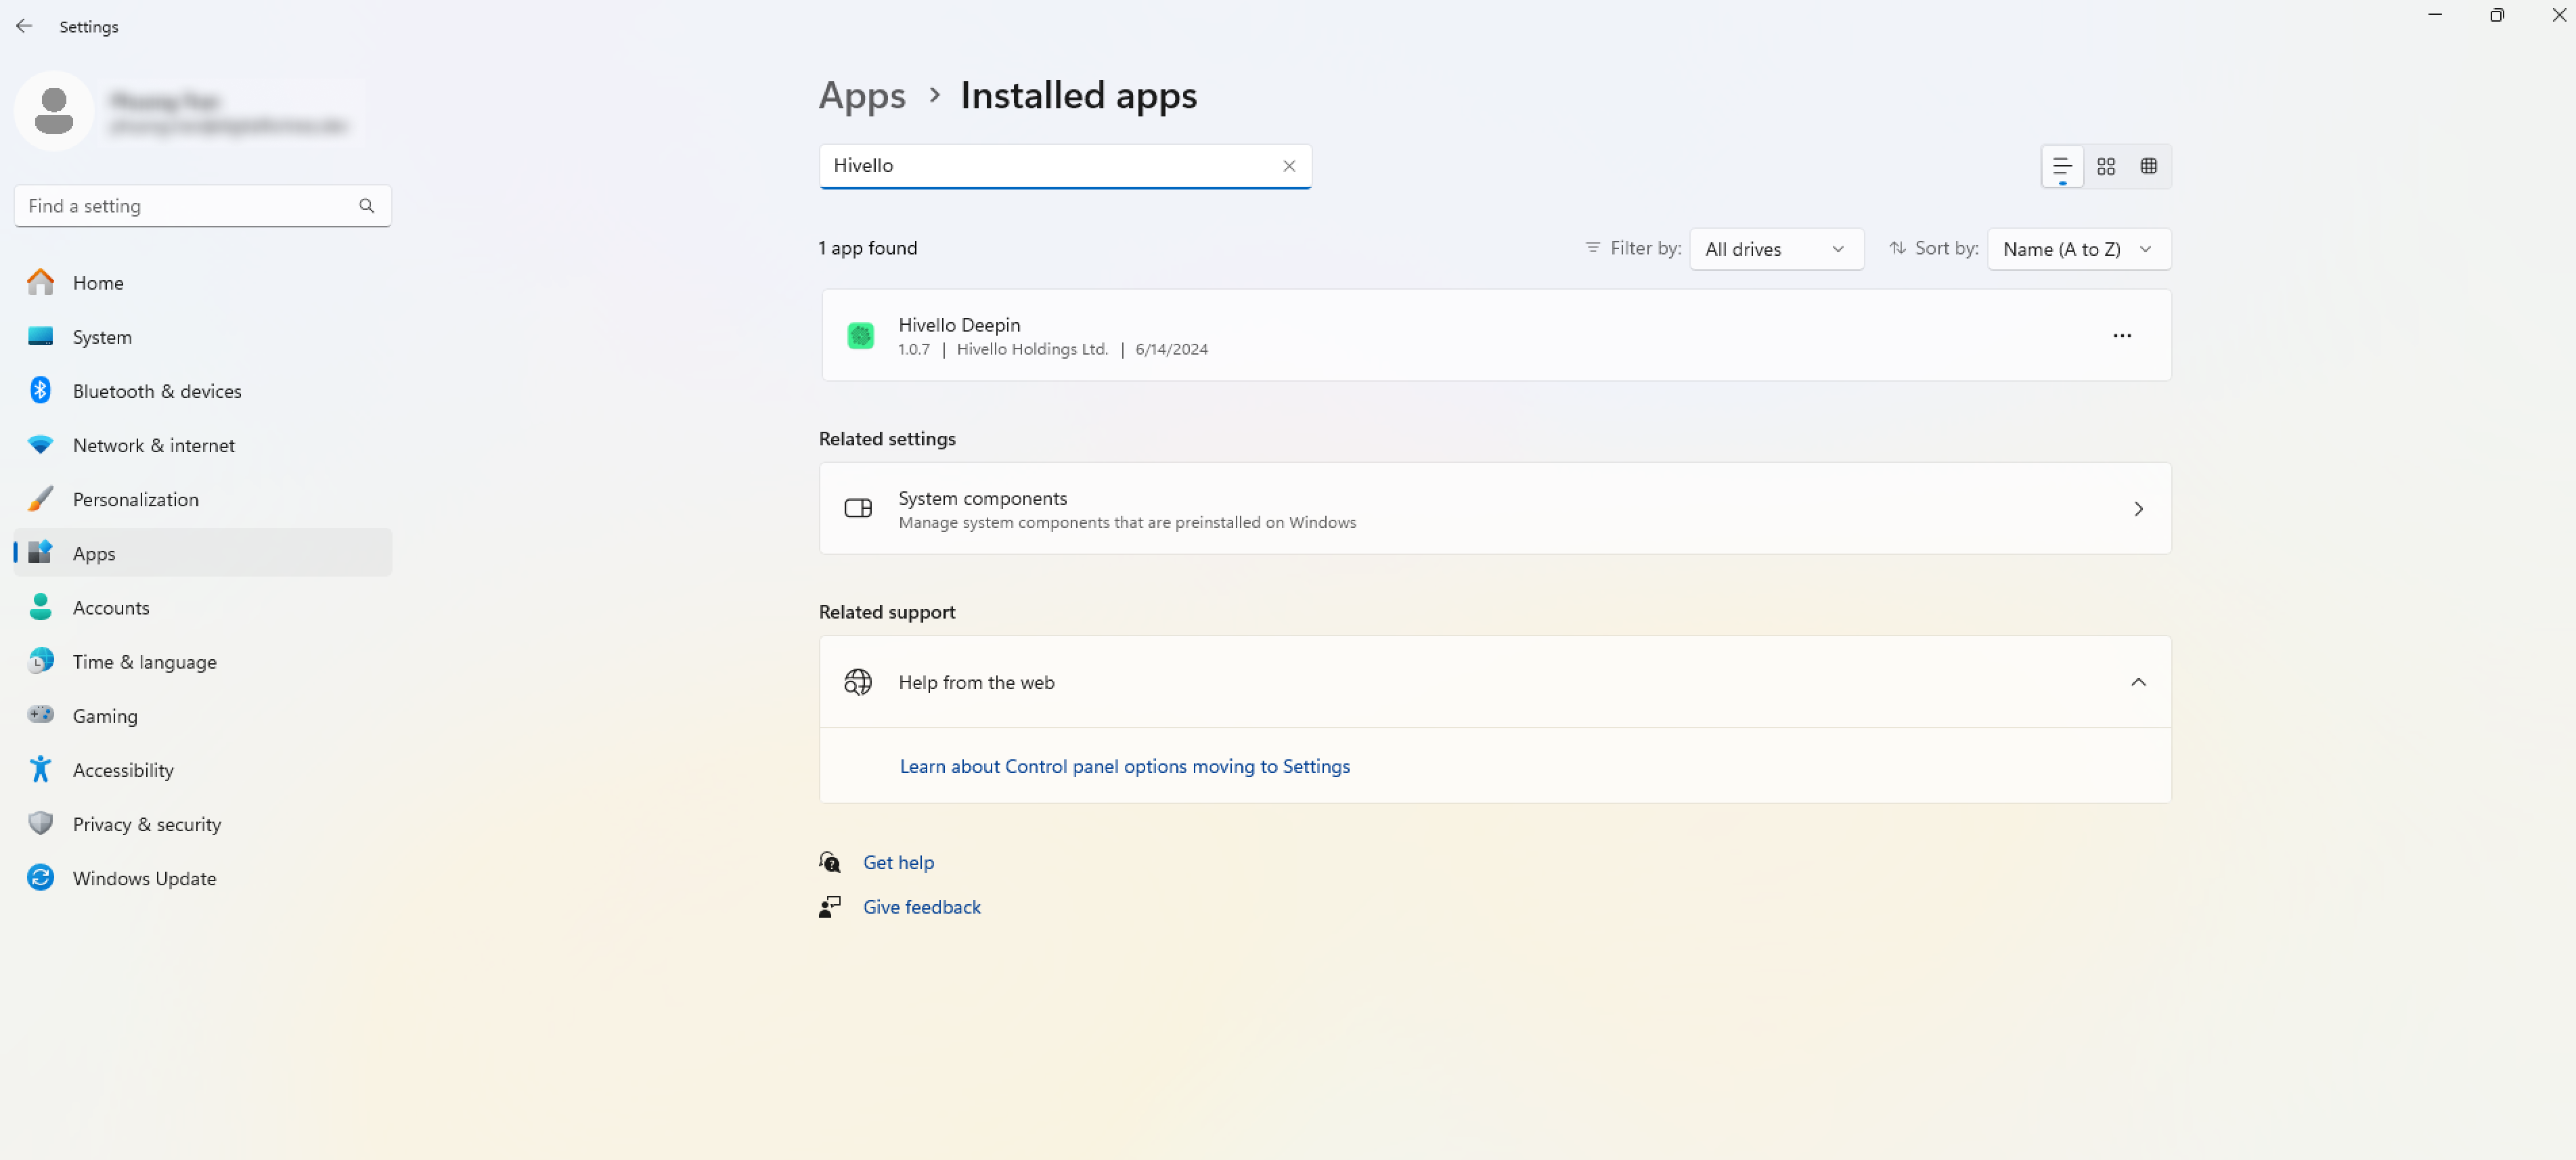This screenshot has height=1160, width=2576.
Task: Open Privacy & security settings
Action: click(147, 824)
